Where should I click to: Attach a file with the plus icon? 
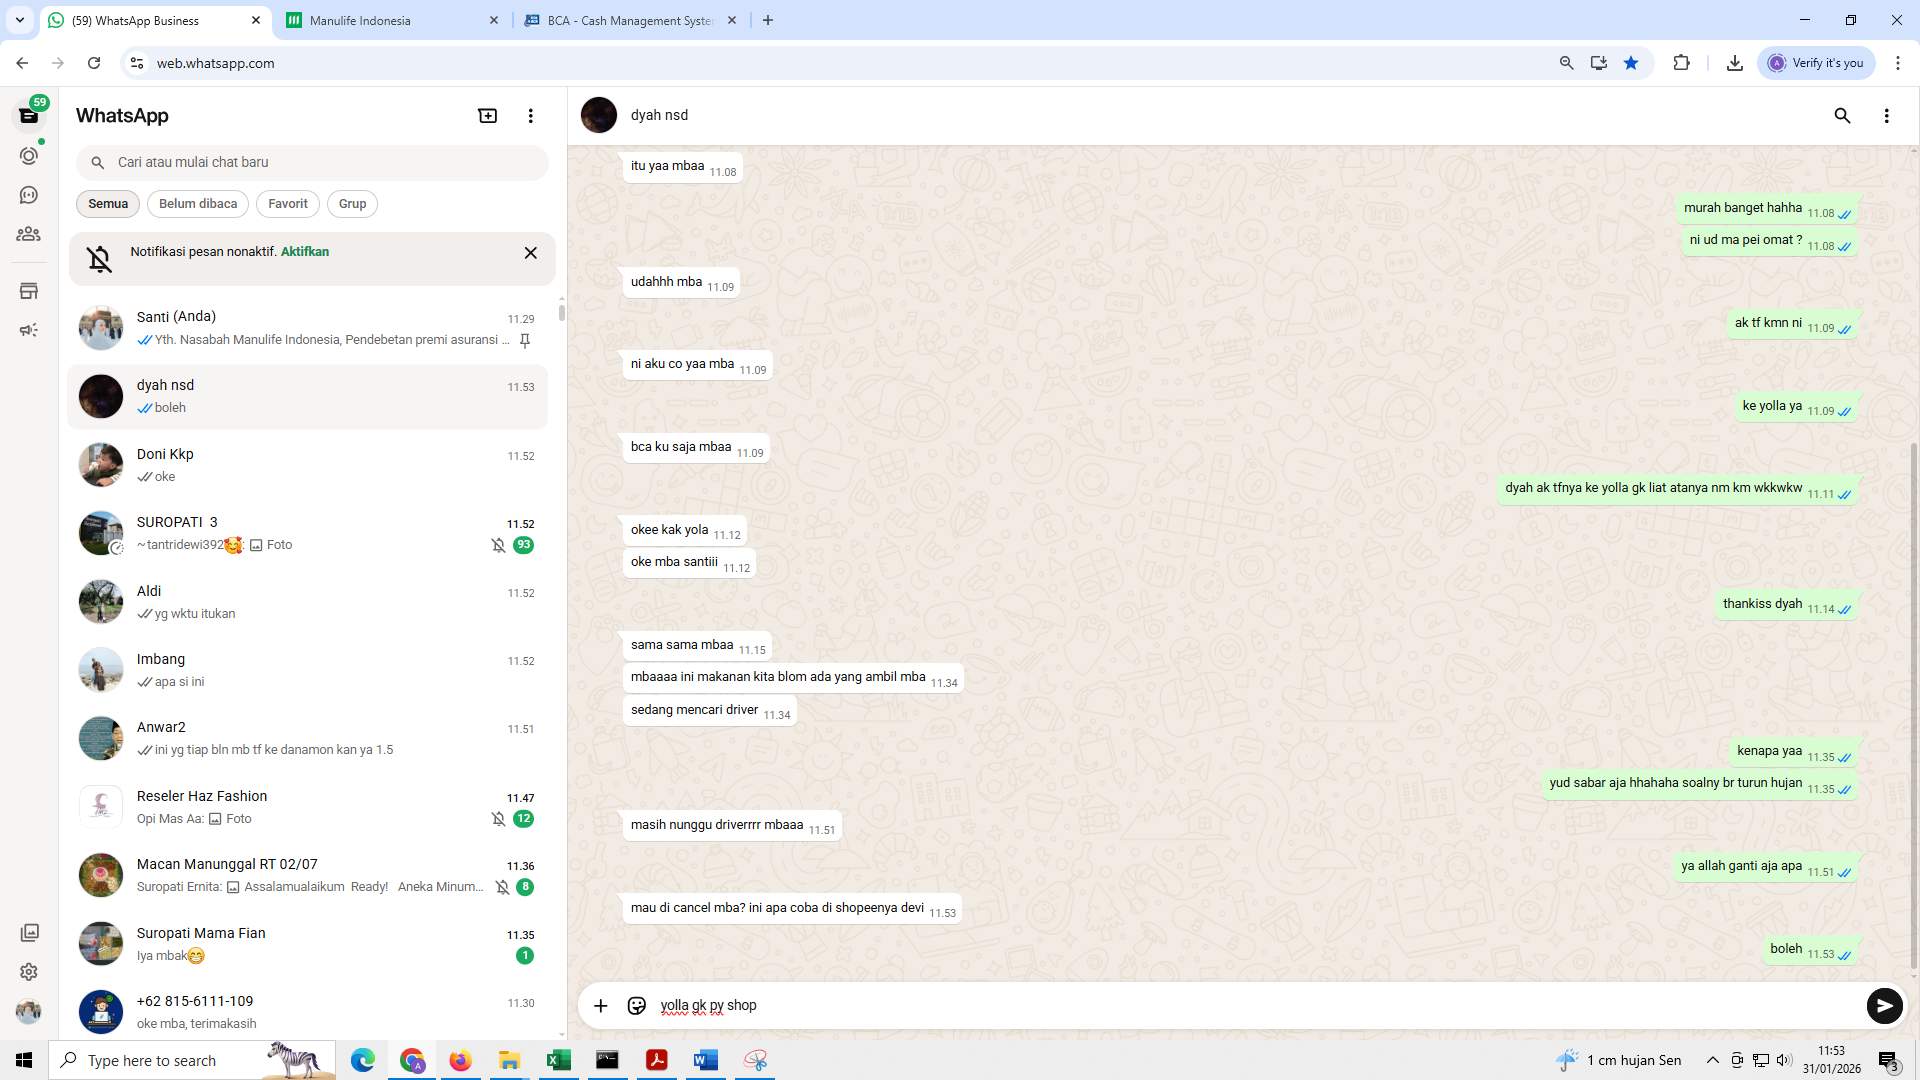pos(600,1005)
